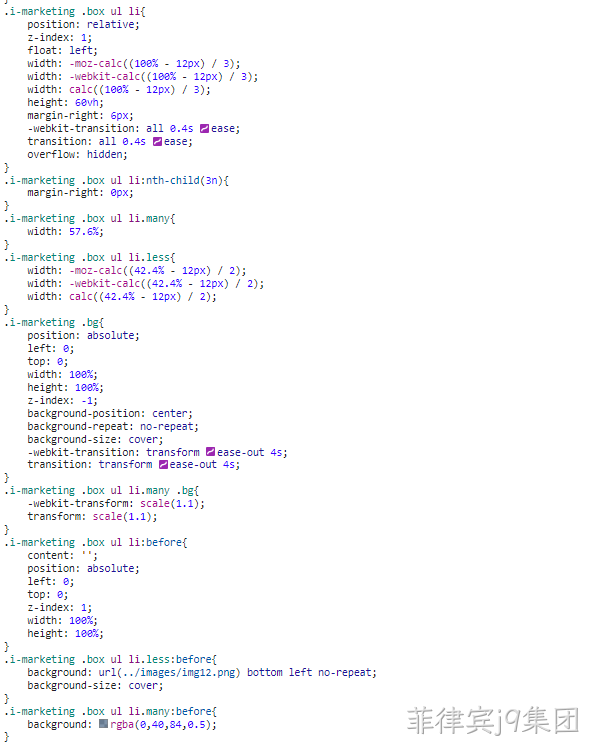Click the background-position center value

click(170, 413)
